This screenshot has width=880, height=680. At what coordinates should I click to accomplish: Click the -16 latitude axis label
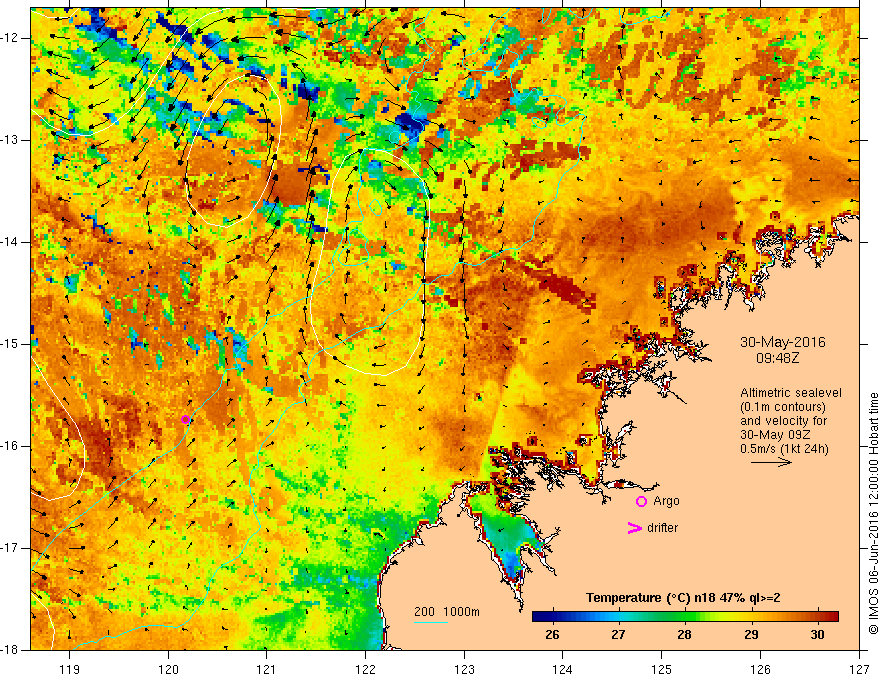[11, 446]
